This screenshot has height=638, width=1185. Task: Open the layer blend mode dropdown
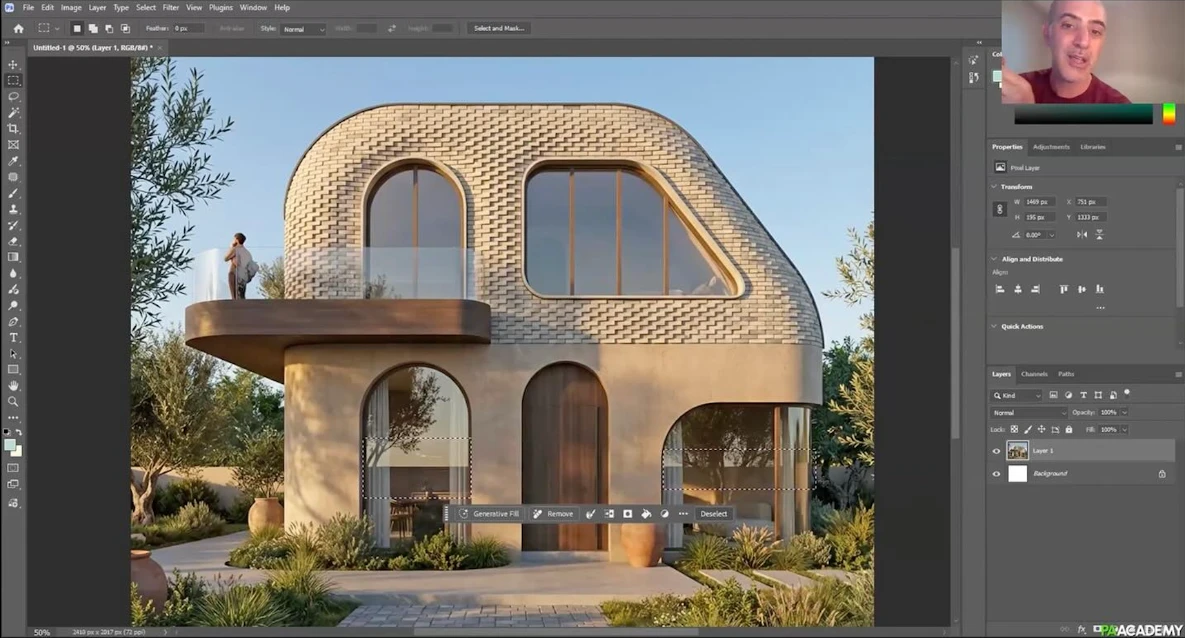(x=1029, y=413)
